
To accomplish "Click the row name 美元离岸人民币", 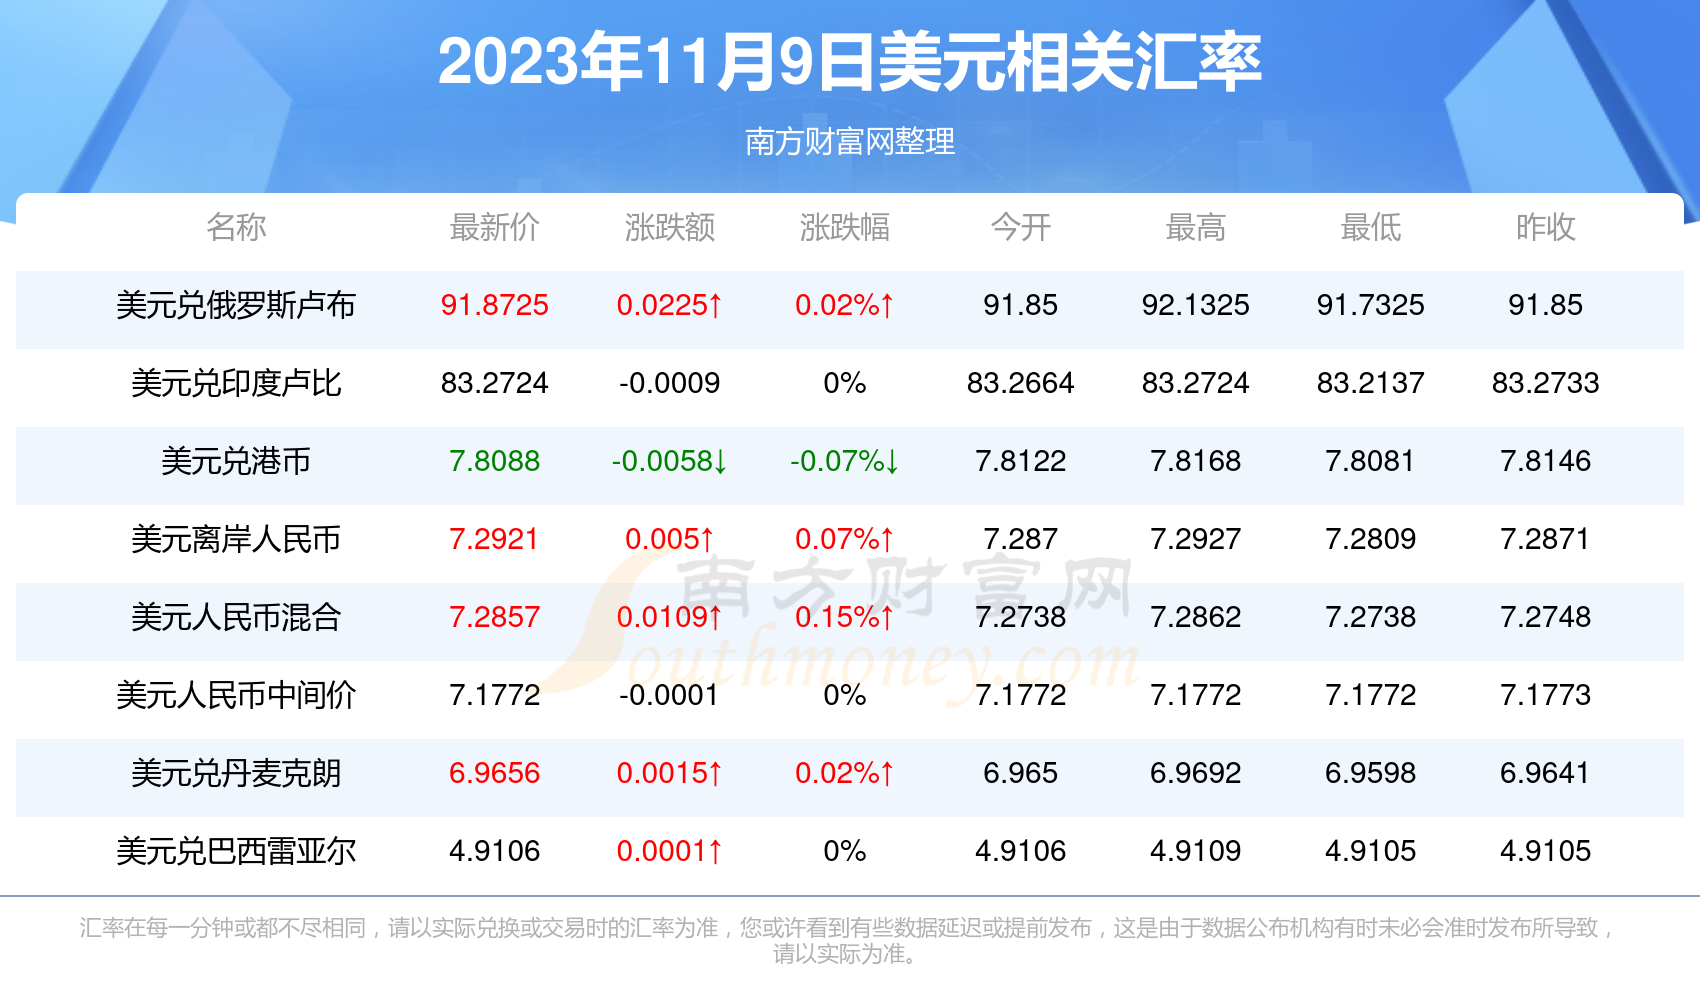I will (236, 539).
